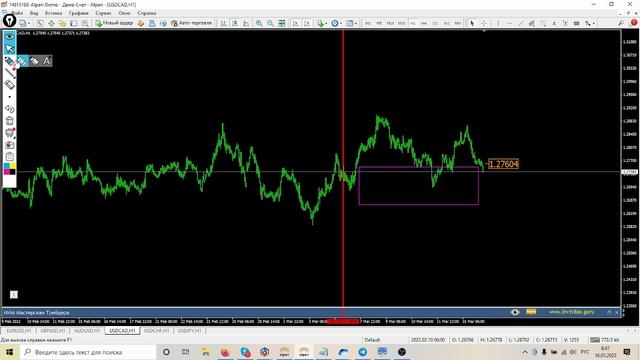Toggle the eye icon in annotation sidebar

pyautogui.click(x=9, y=37)
